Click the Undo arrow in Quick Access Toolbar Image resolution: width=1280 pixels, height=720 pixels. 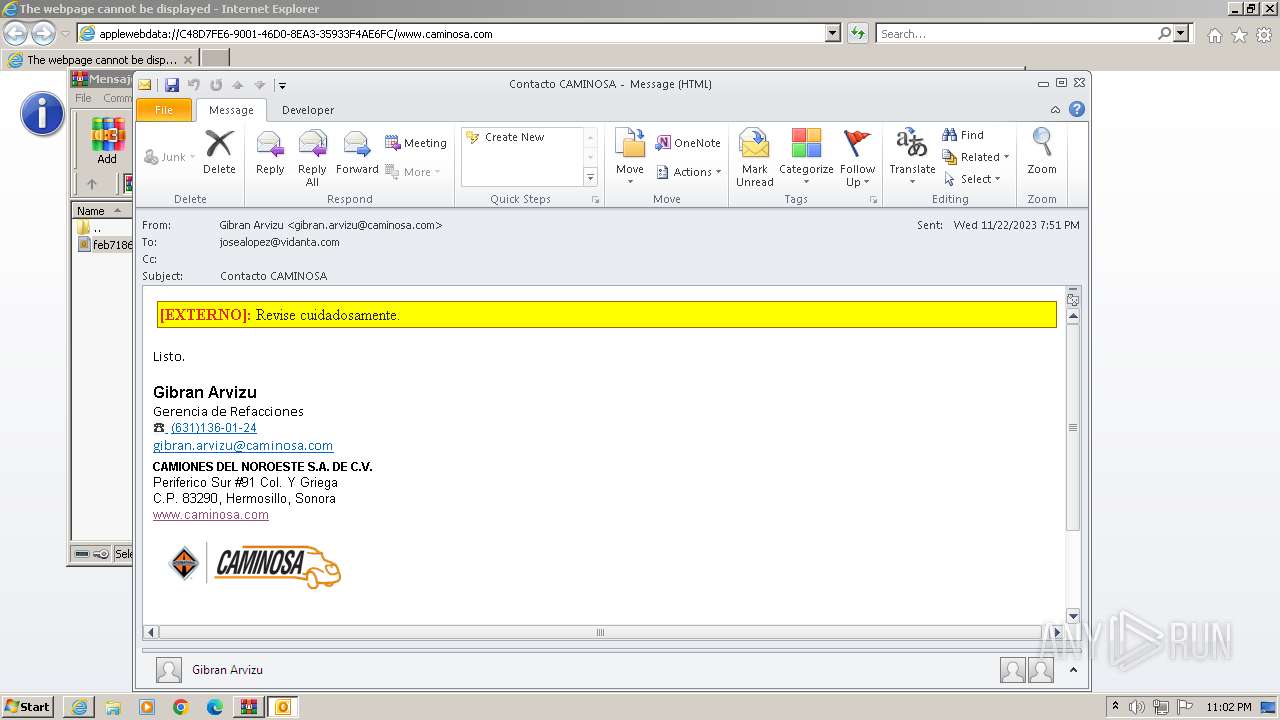194,85
